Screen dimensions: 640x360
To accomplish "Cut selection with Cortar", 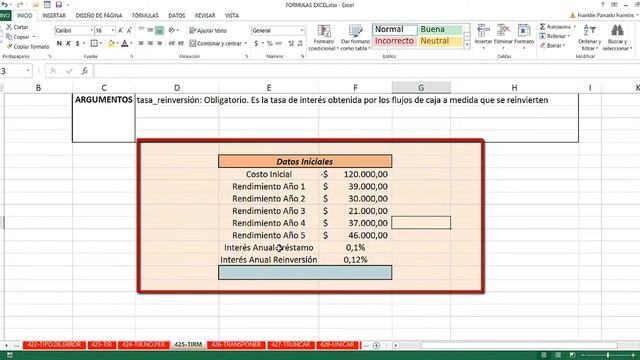I will [17, 27].
